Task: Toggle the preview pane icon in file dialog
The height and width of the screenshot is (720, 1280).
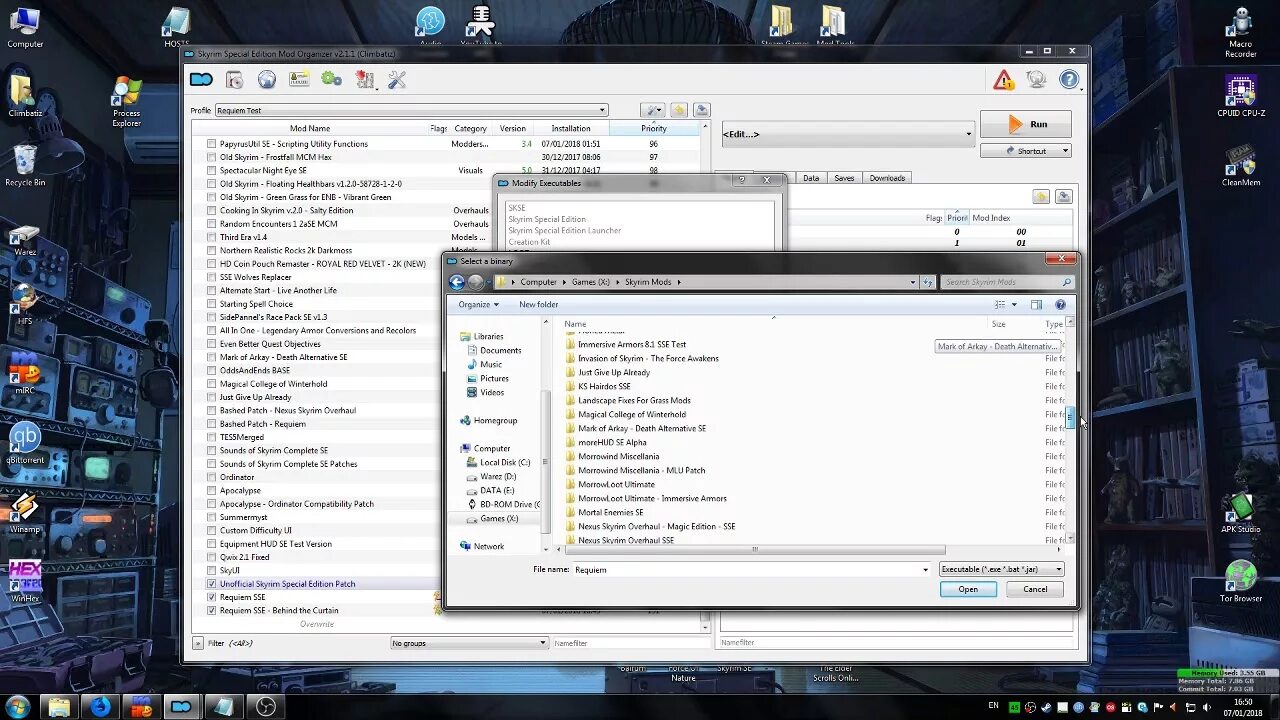Action: click(x=1036, y=304)
